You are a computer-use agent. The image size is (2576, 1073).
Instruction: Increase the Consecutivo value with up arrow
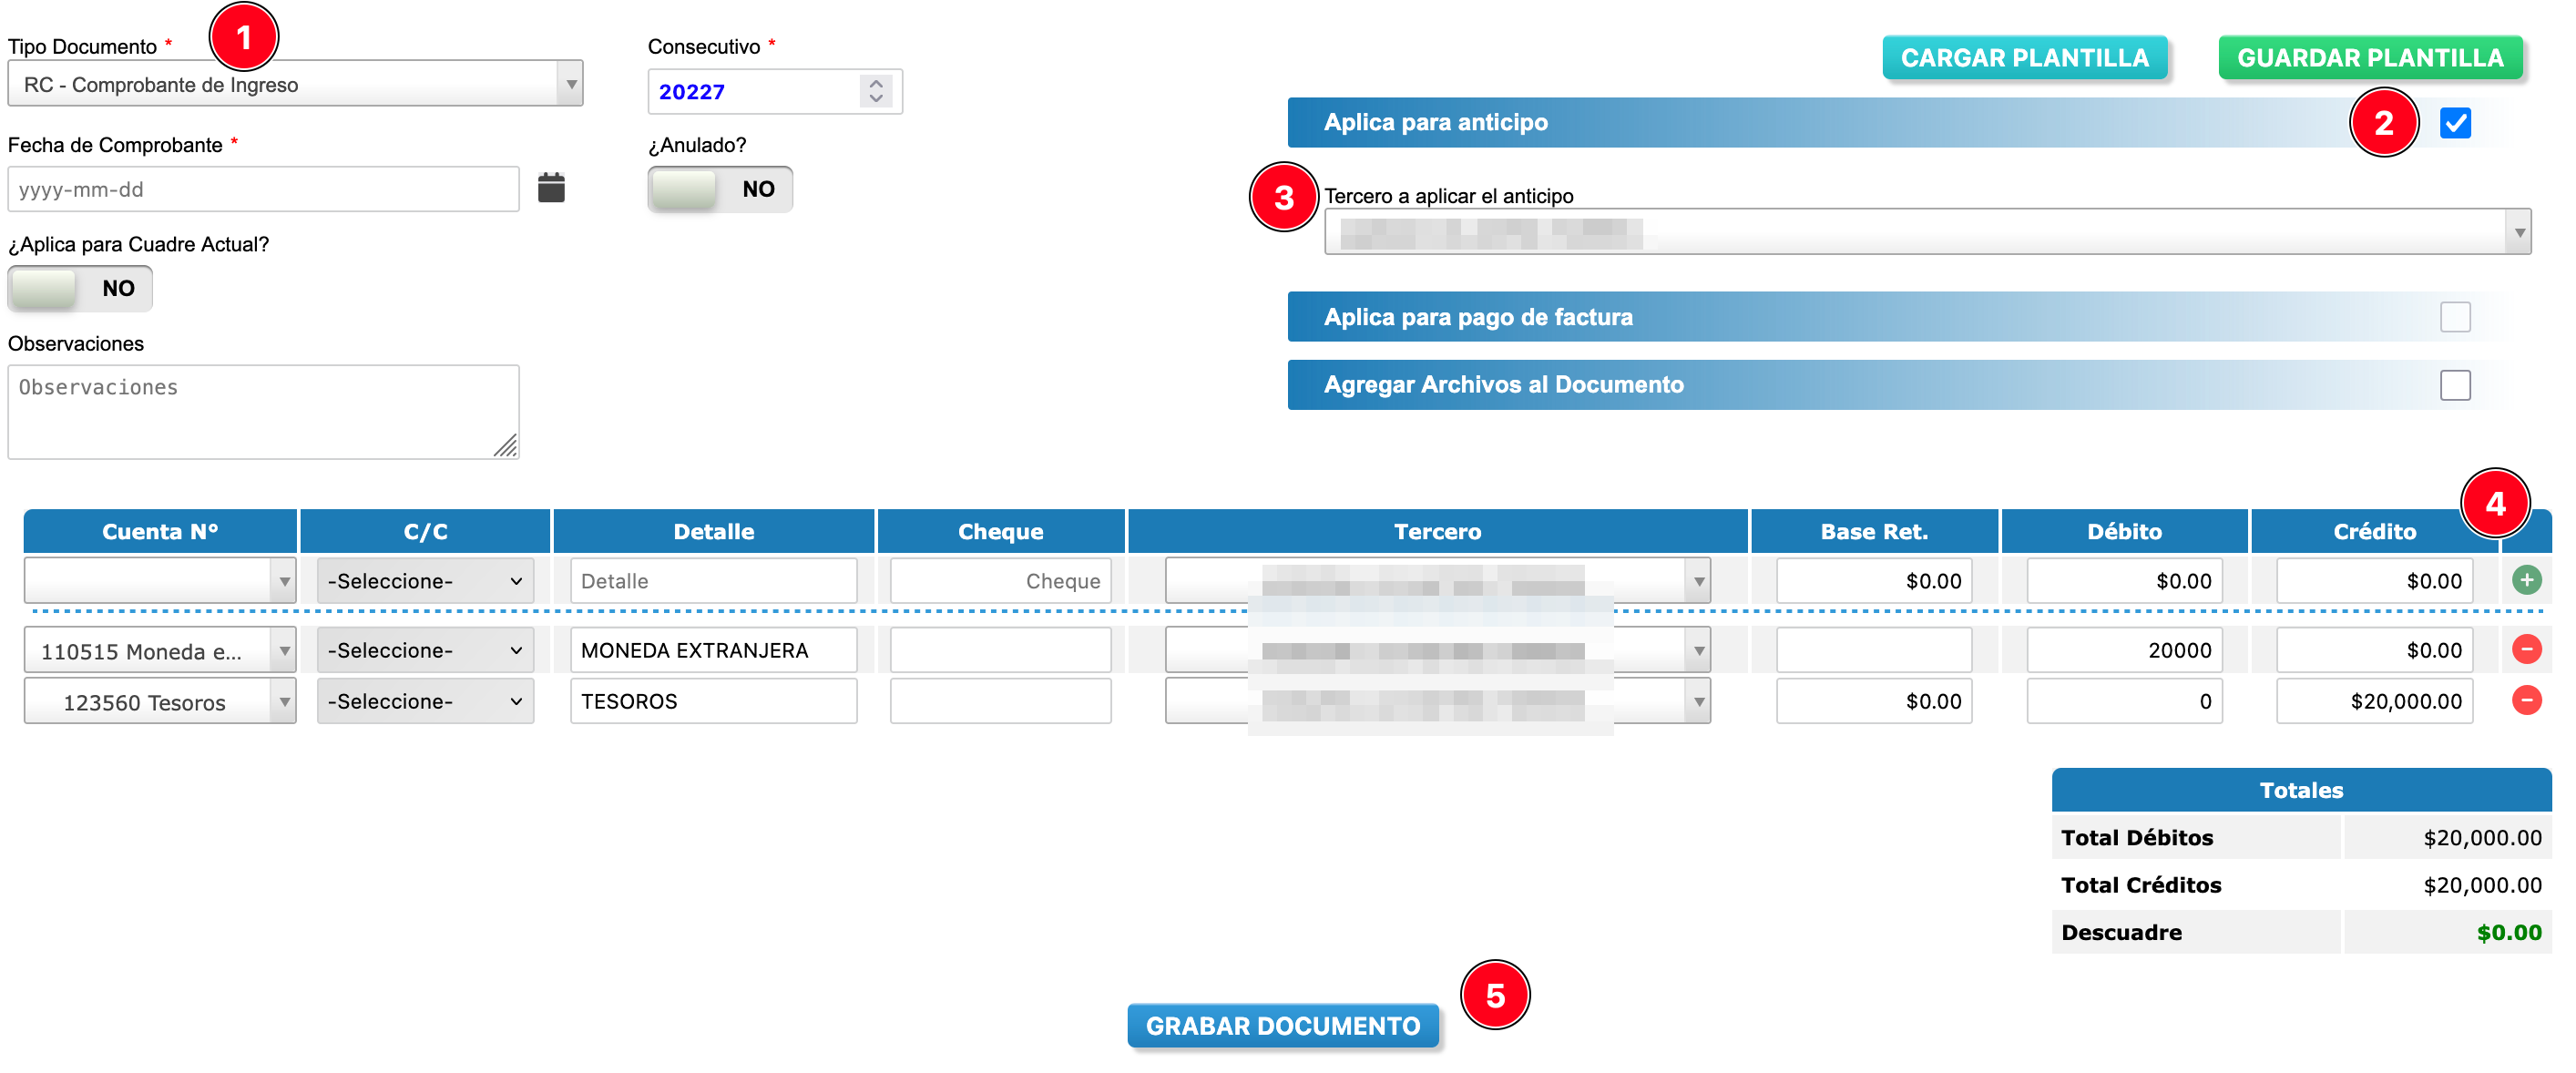876,83
